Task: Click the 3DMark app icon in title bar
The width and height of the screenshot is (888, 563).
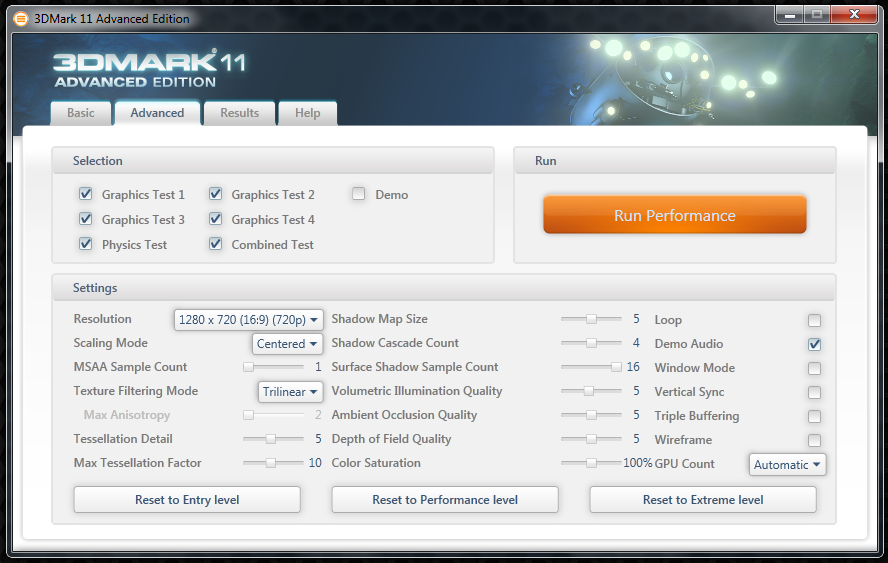Action: 20,19
